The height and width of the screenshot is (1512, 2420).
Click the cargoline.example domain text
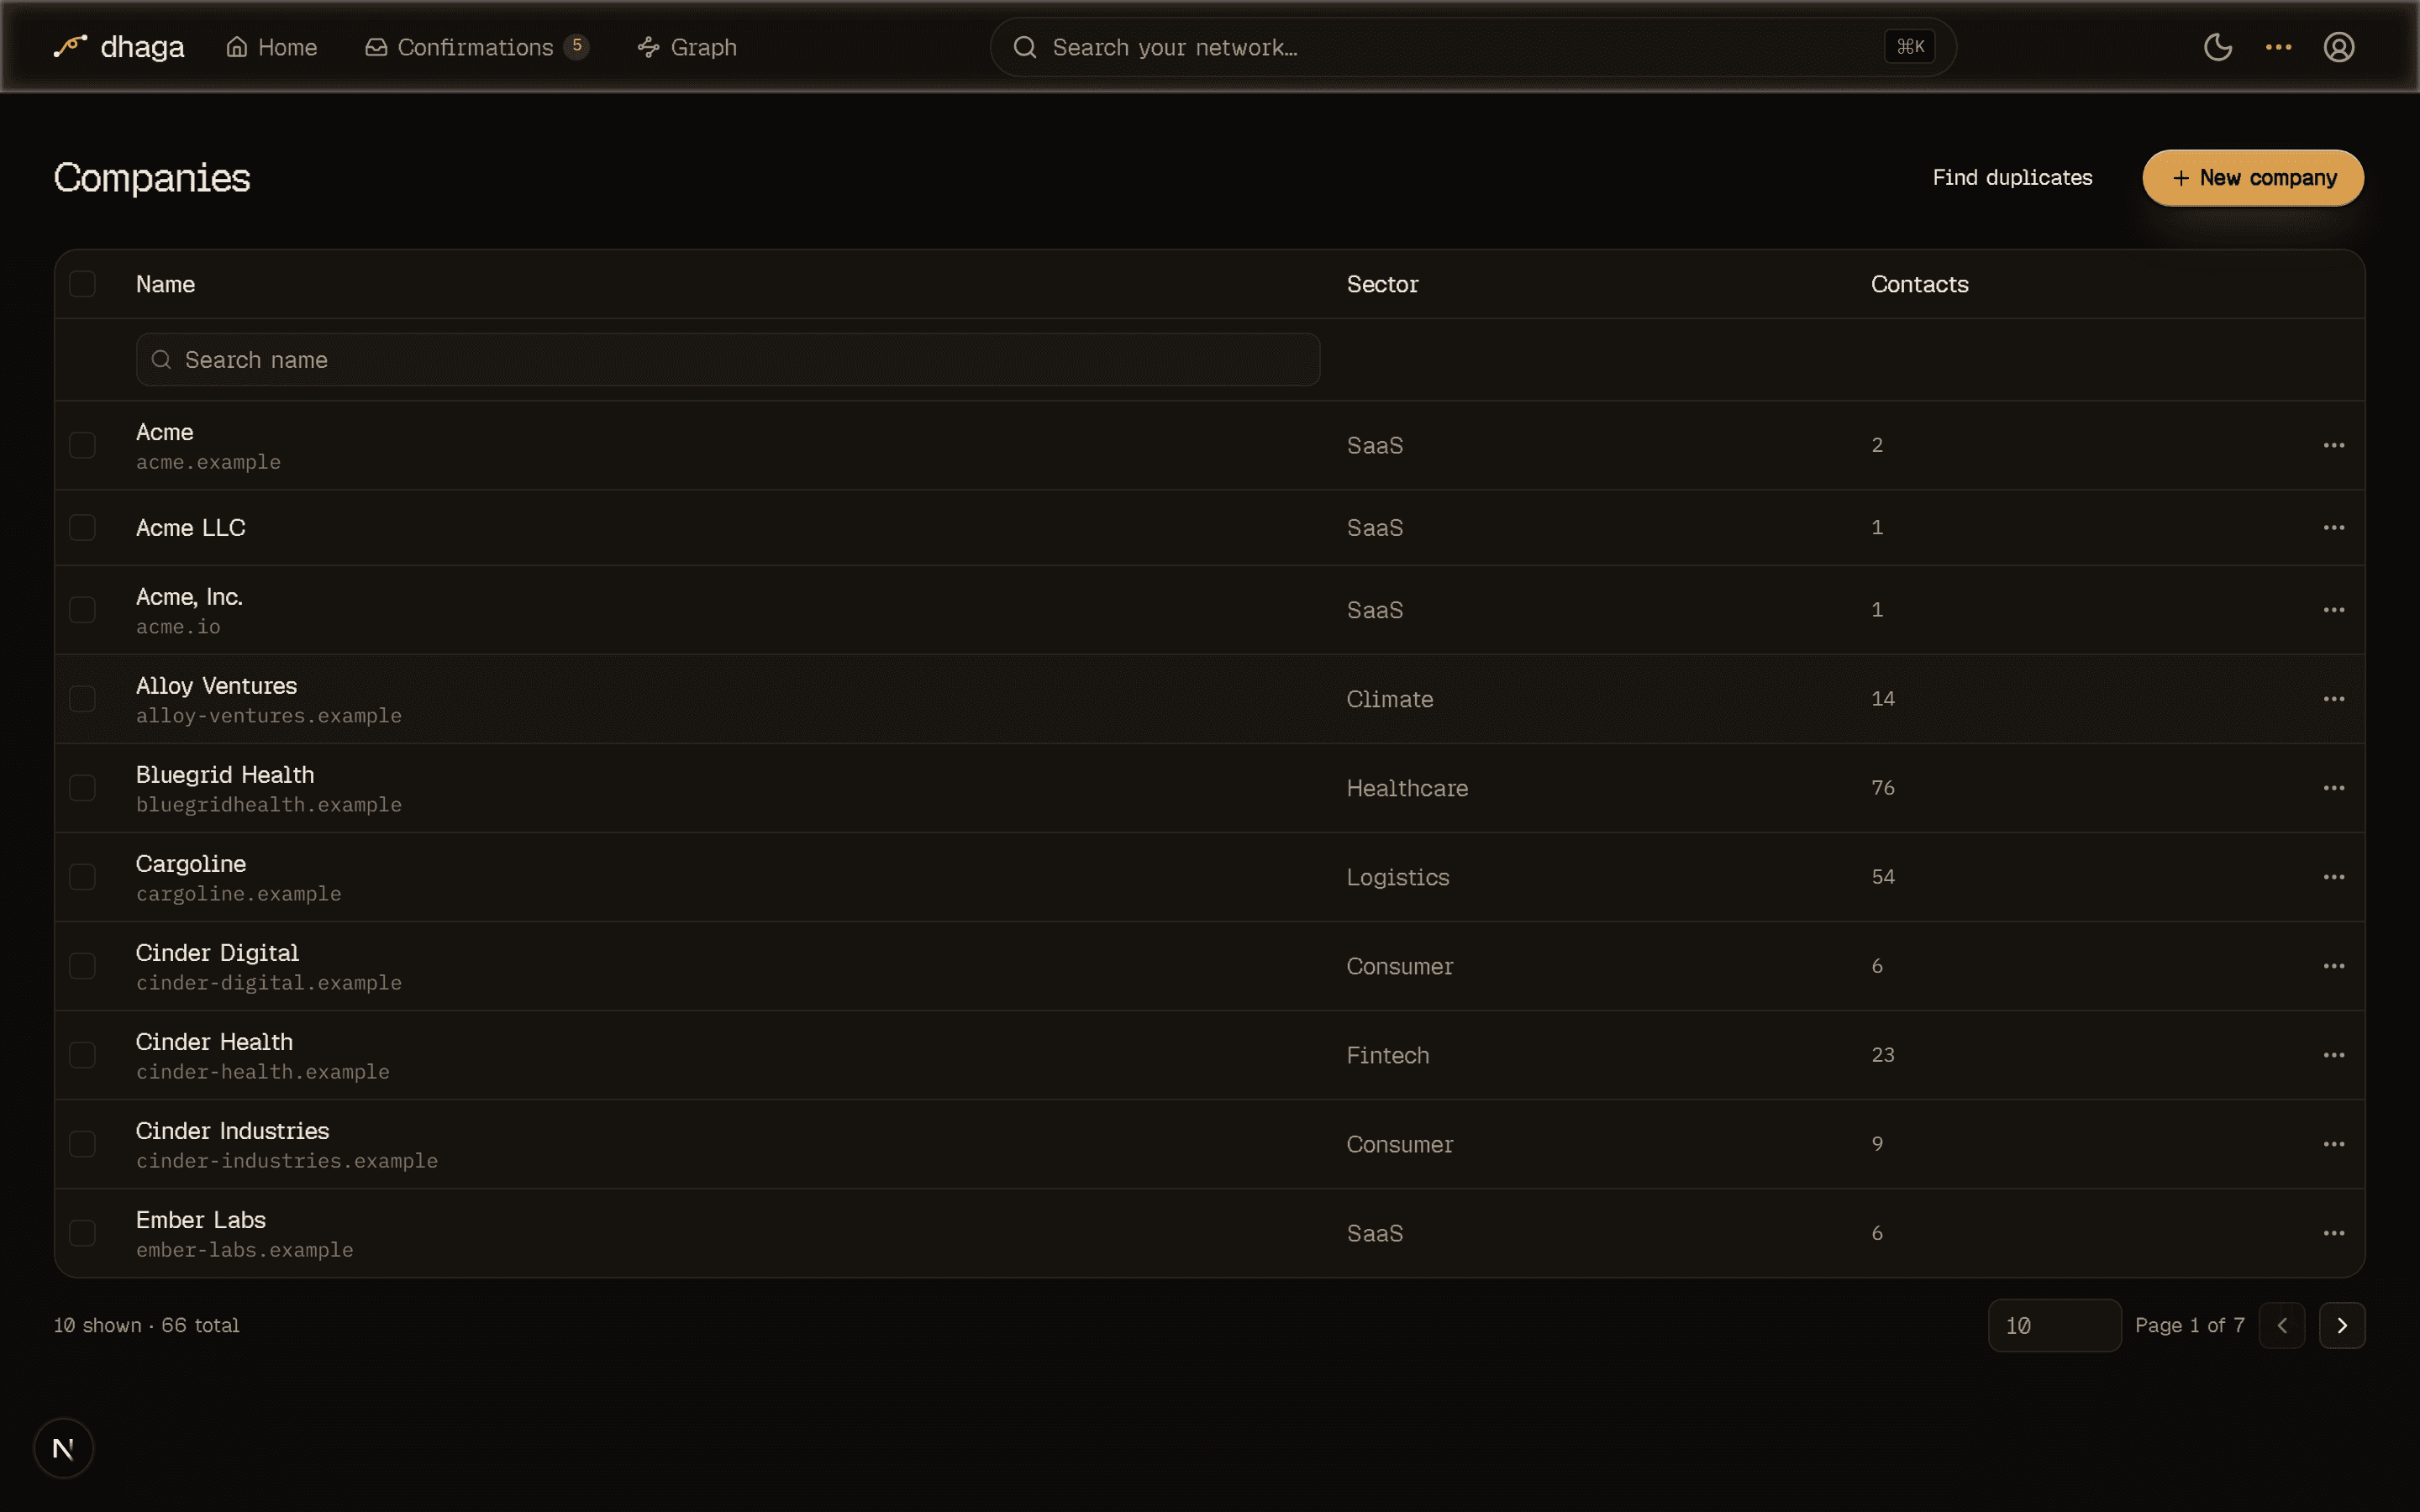point(238,894)
